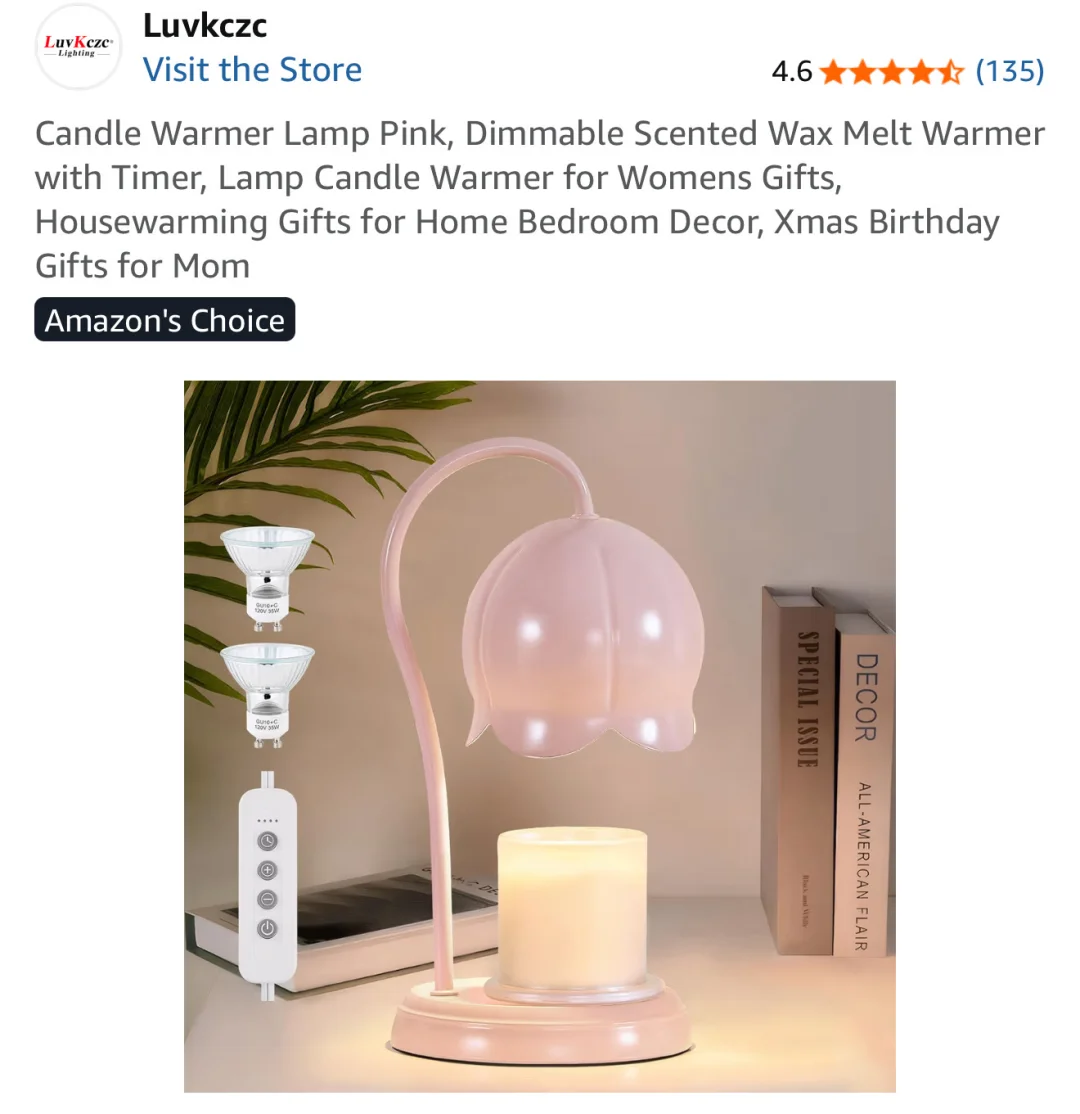Click the Visit the Store link

coord(252,70)
